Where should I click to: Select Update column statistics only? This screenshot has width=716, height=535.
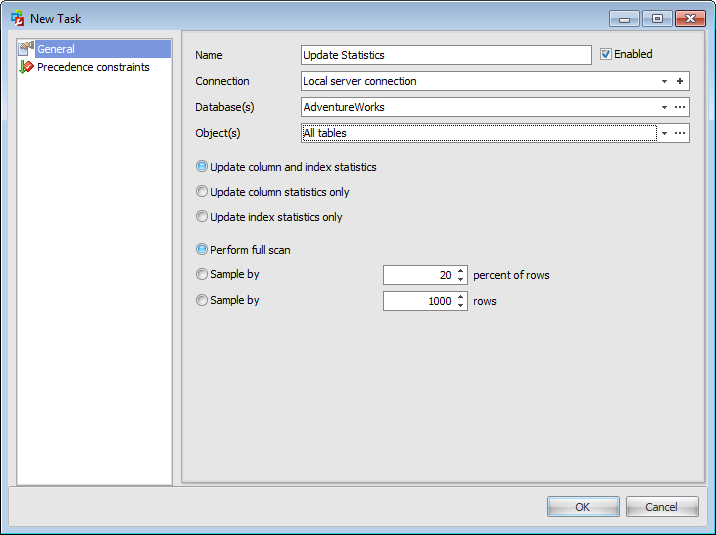pyautogui.click(x=202, y=192)
